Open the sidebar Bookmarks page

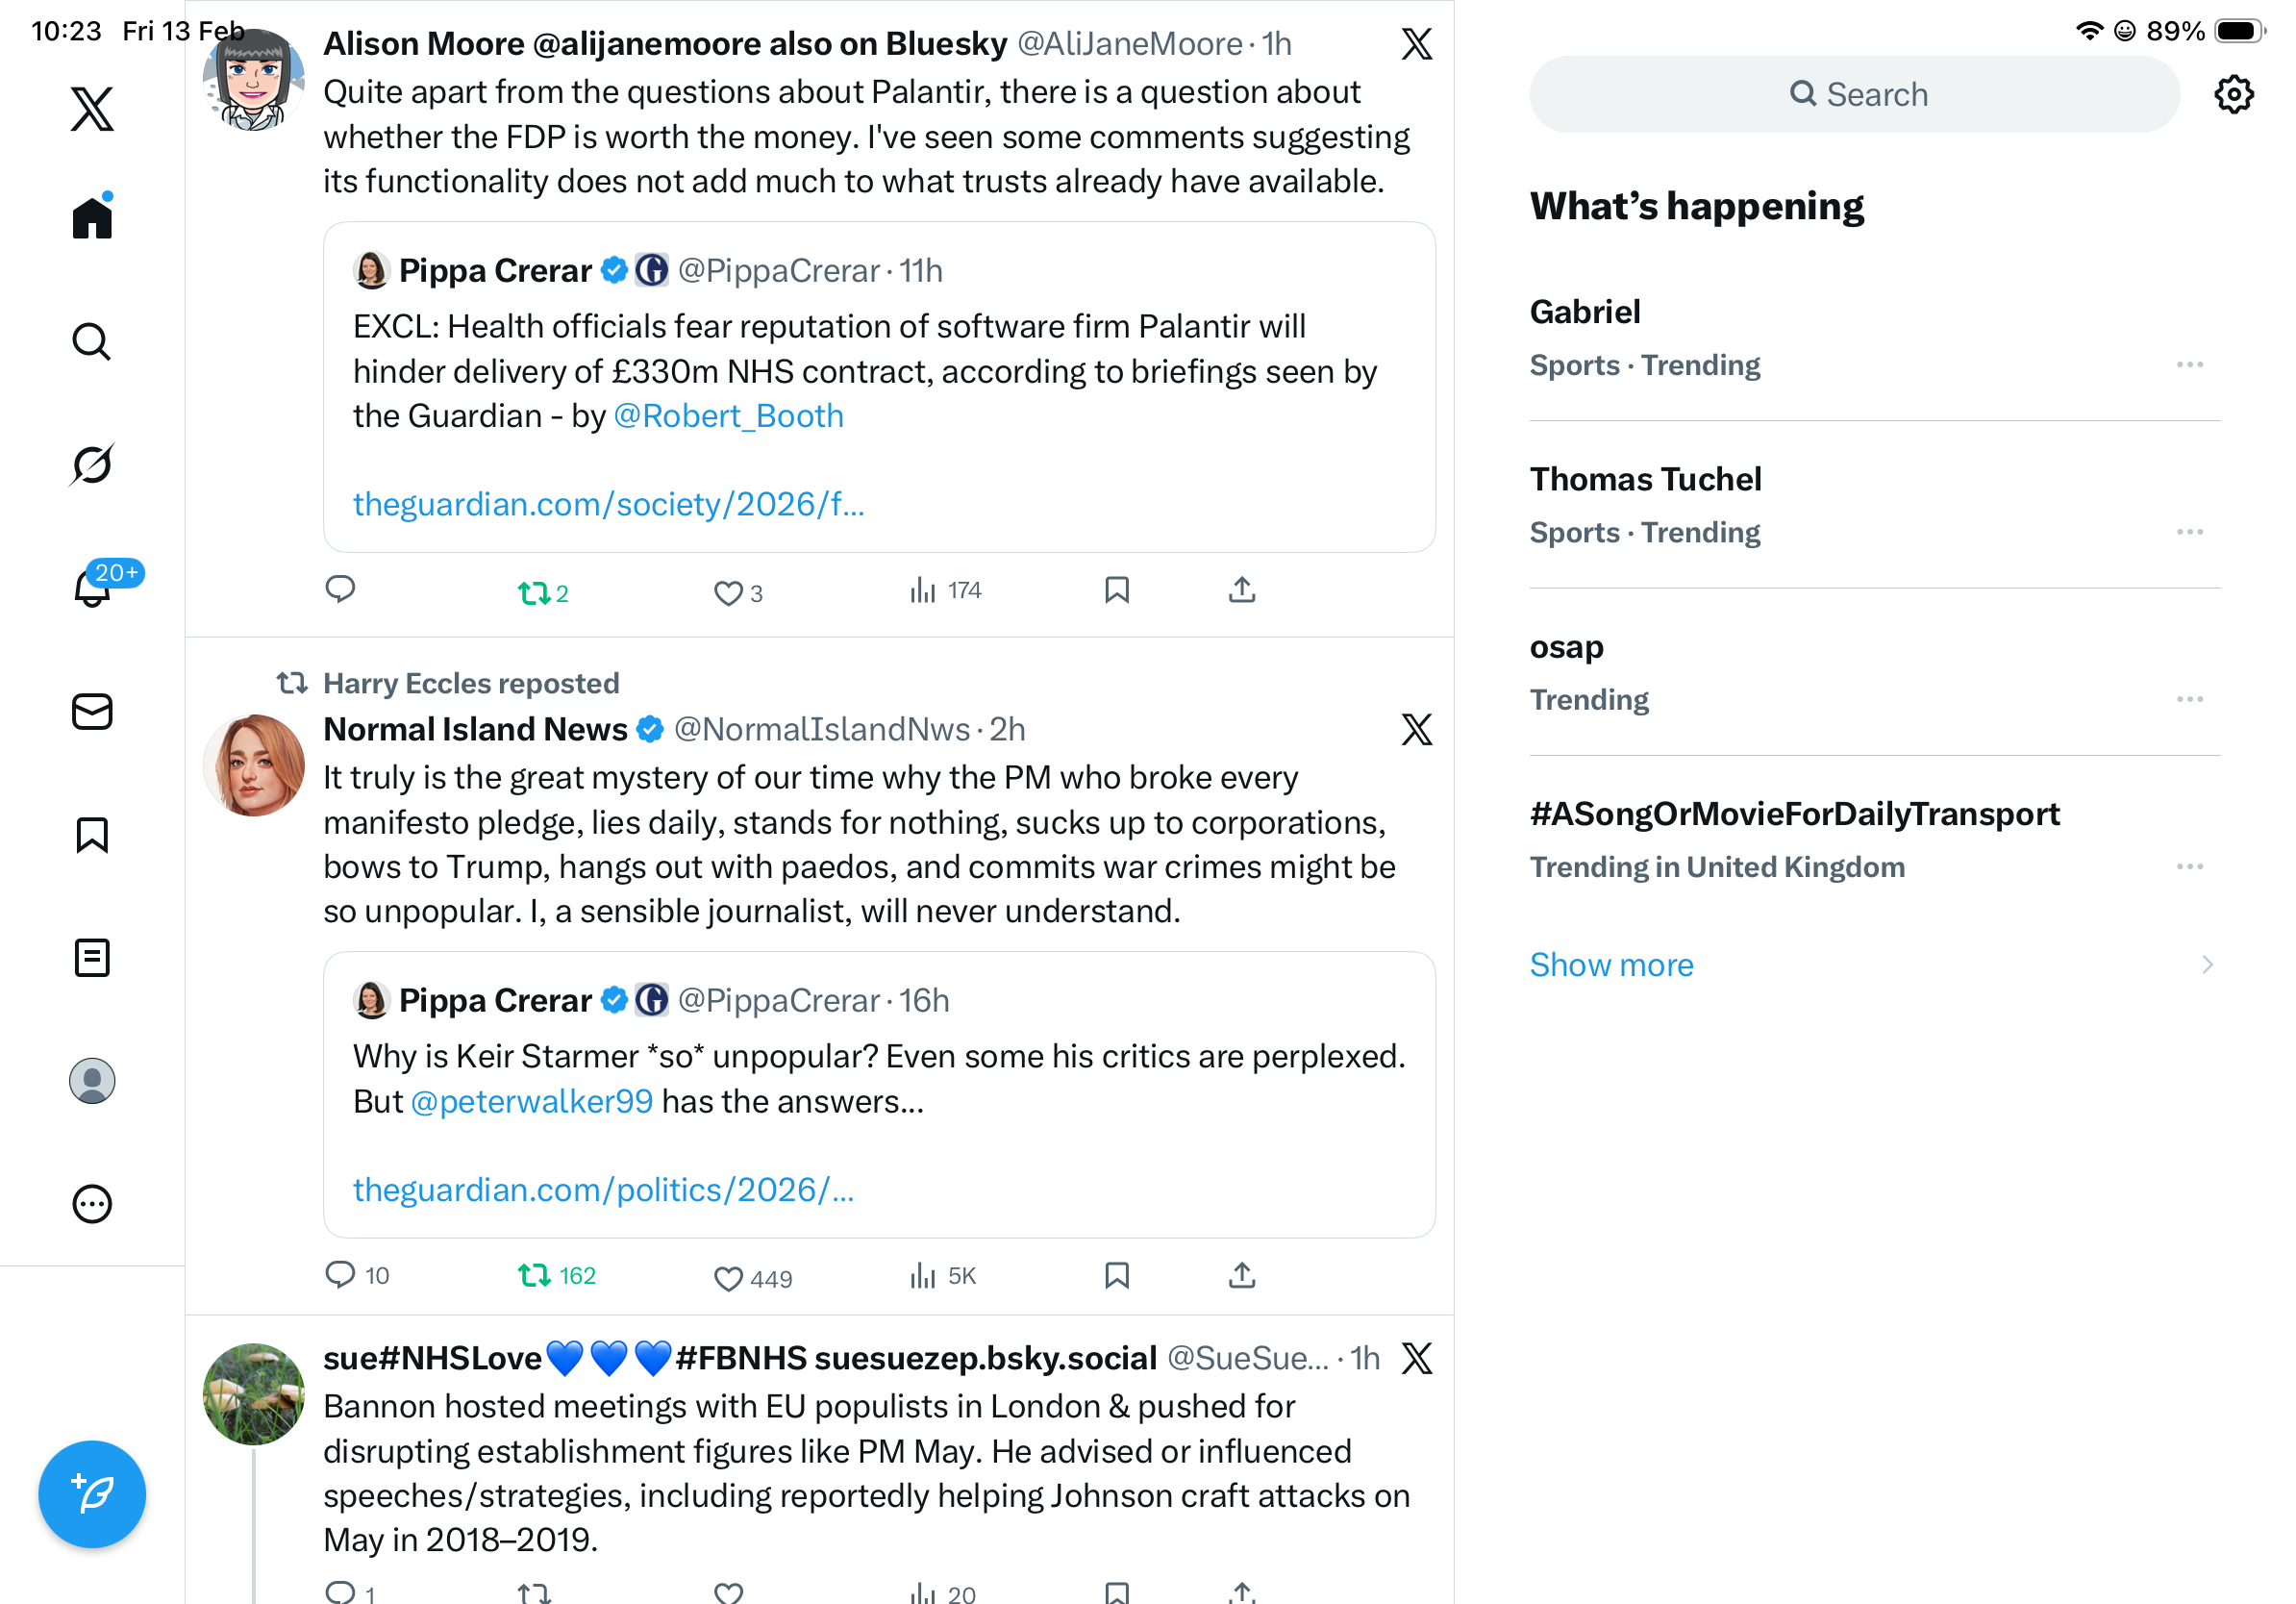[x=92, y=834]
